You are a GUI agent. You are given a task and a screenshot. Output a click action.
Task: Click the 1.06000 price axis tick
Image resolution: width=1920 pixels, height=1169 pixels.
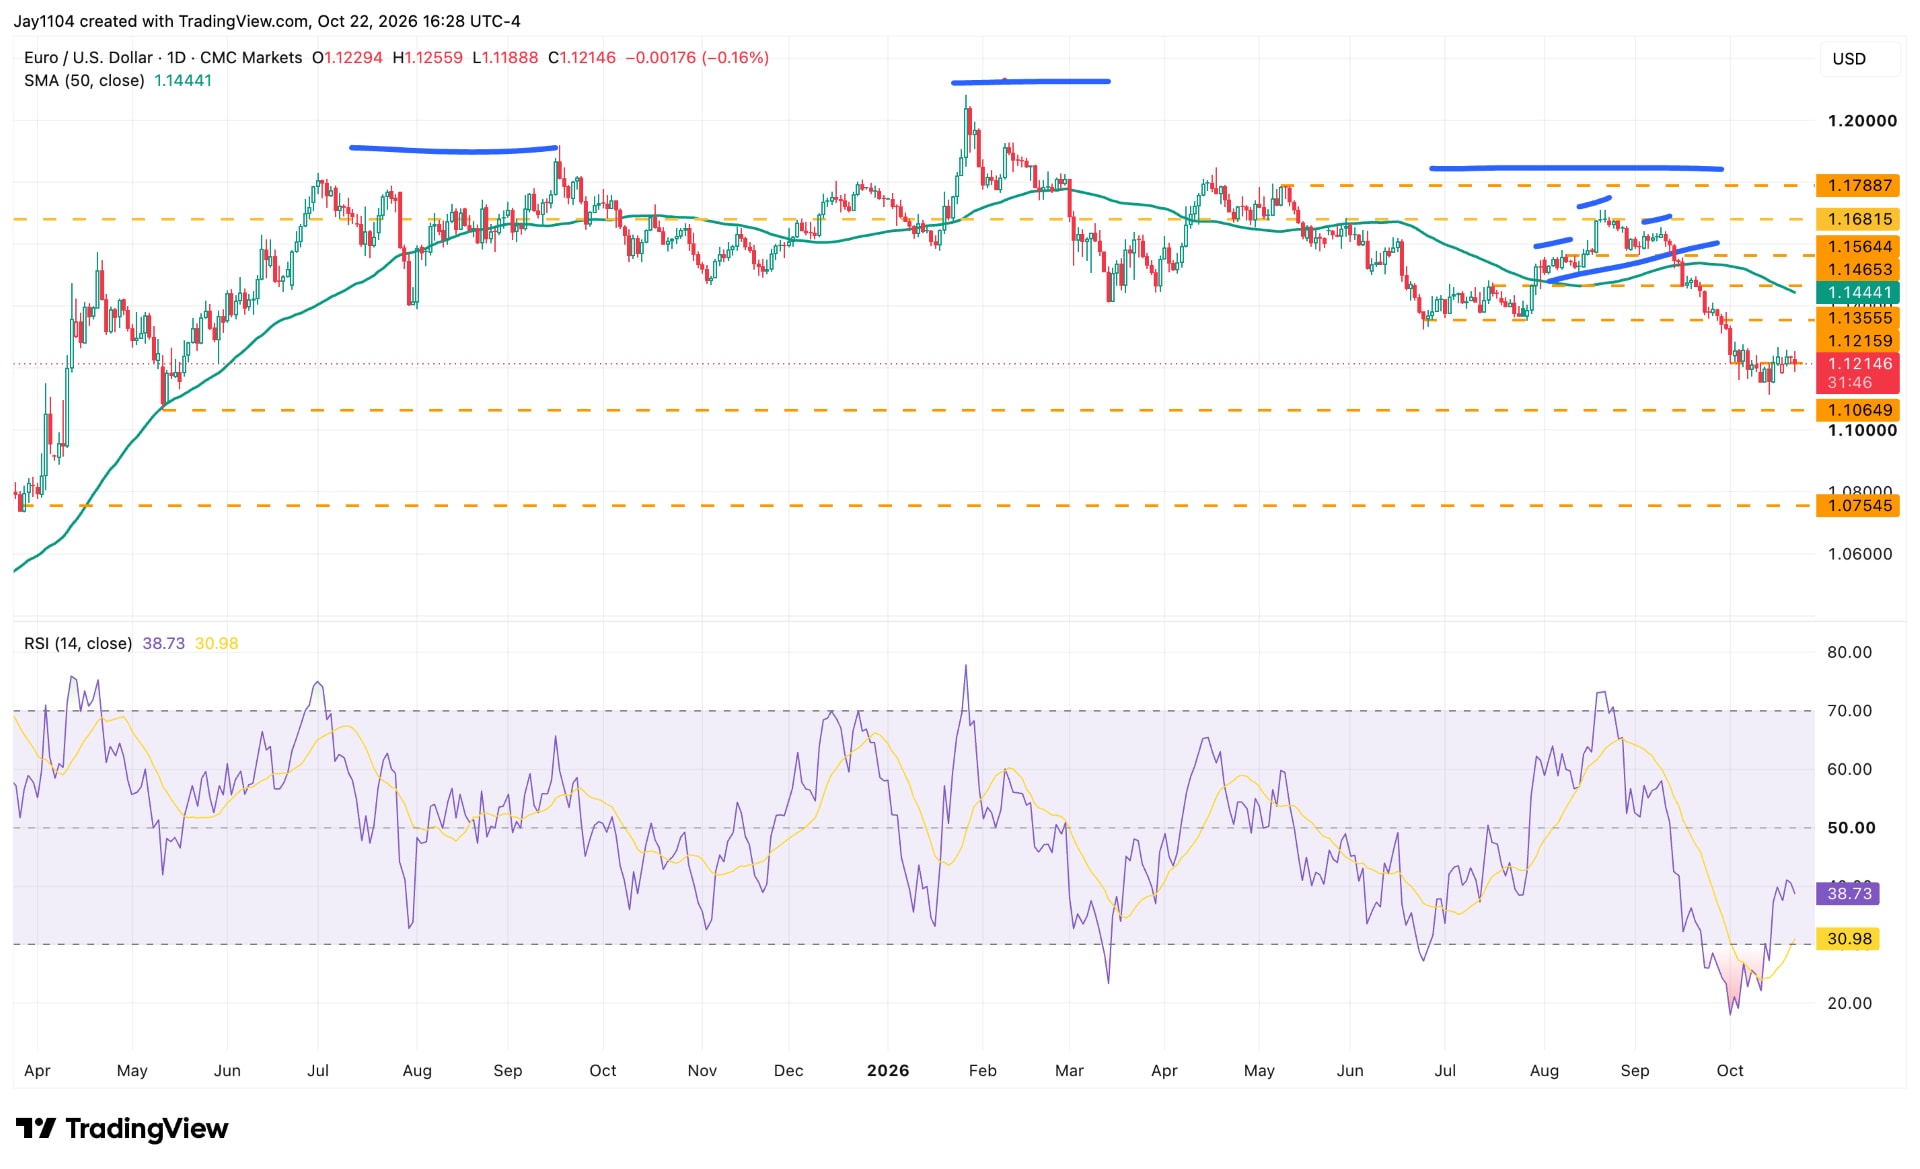coord(1860,554)
